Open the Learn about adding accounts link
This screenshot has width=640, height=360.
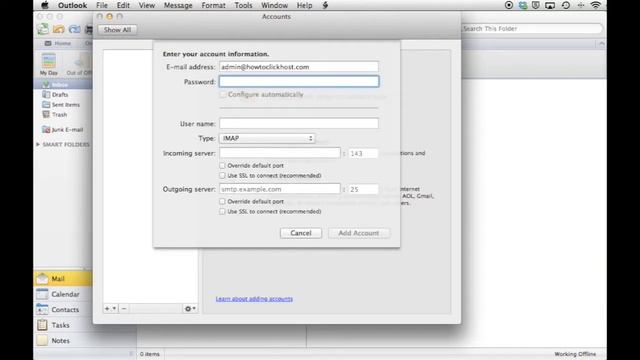(254, 299)
